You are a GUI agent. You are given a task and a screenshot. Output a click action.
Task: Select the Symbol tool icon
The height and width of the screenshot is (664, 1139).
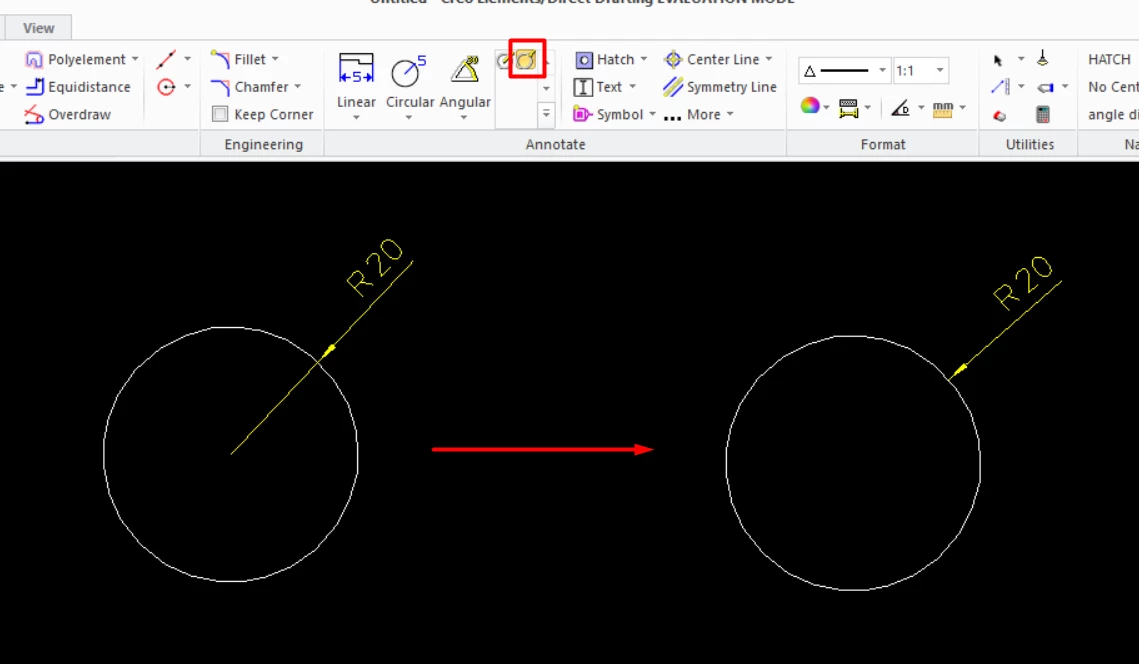(582, 115)
